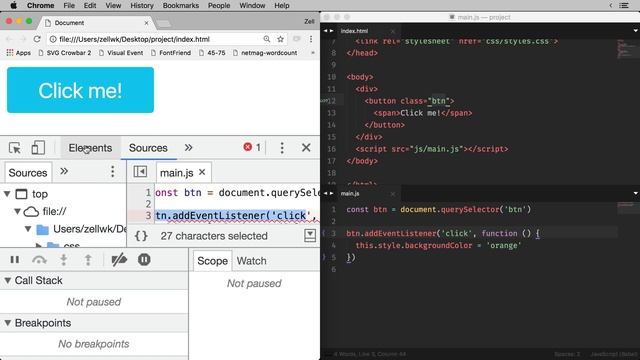
Task: Pause script execution button
Action: (x=15, y=260)
